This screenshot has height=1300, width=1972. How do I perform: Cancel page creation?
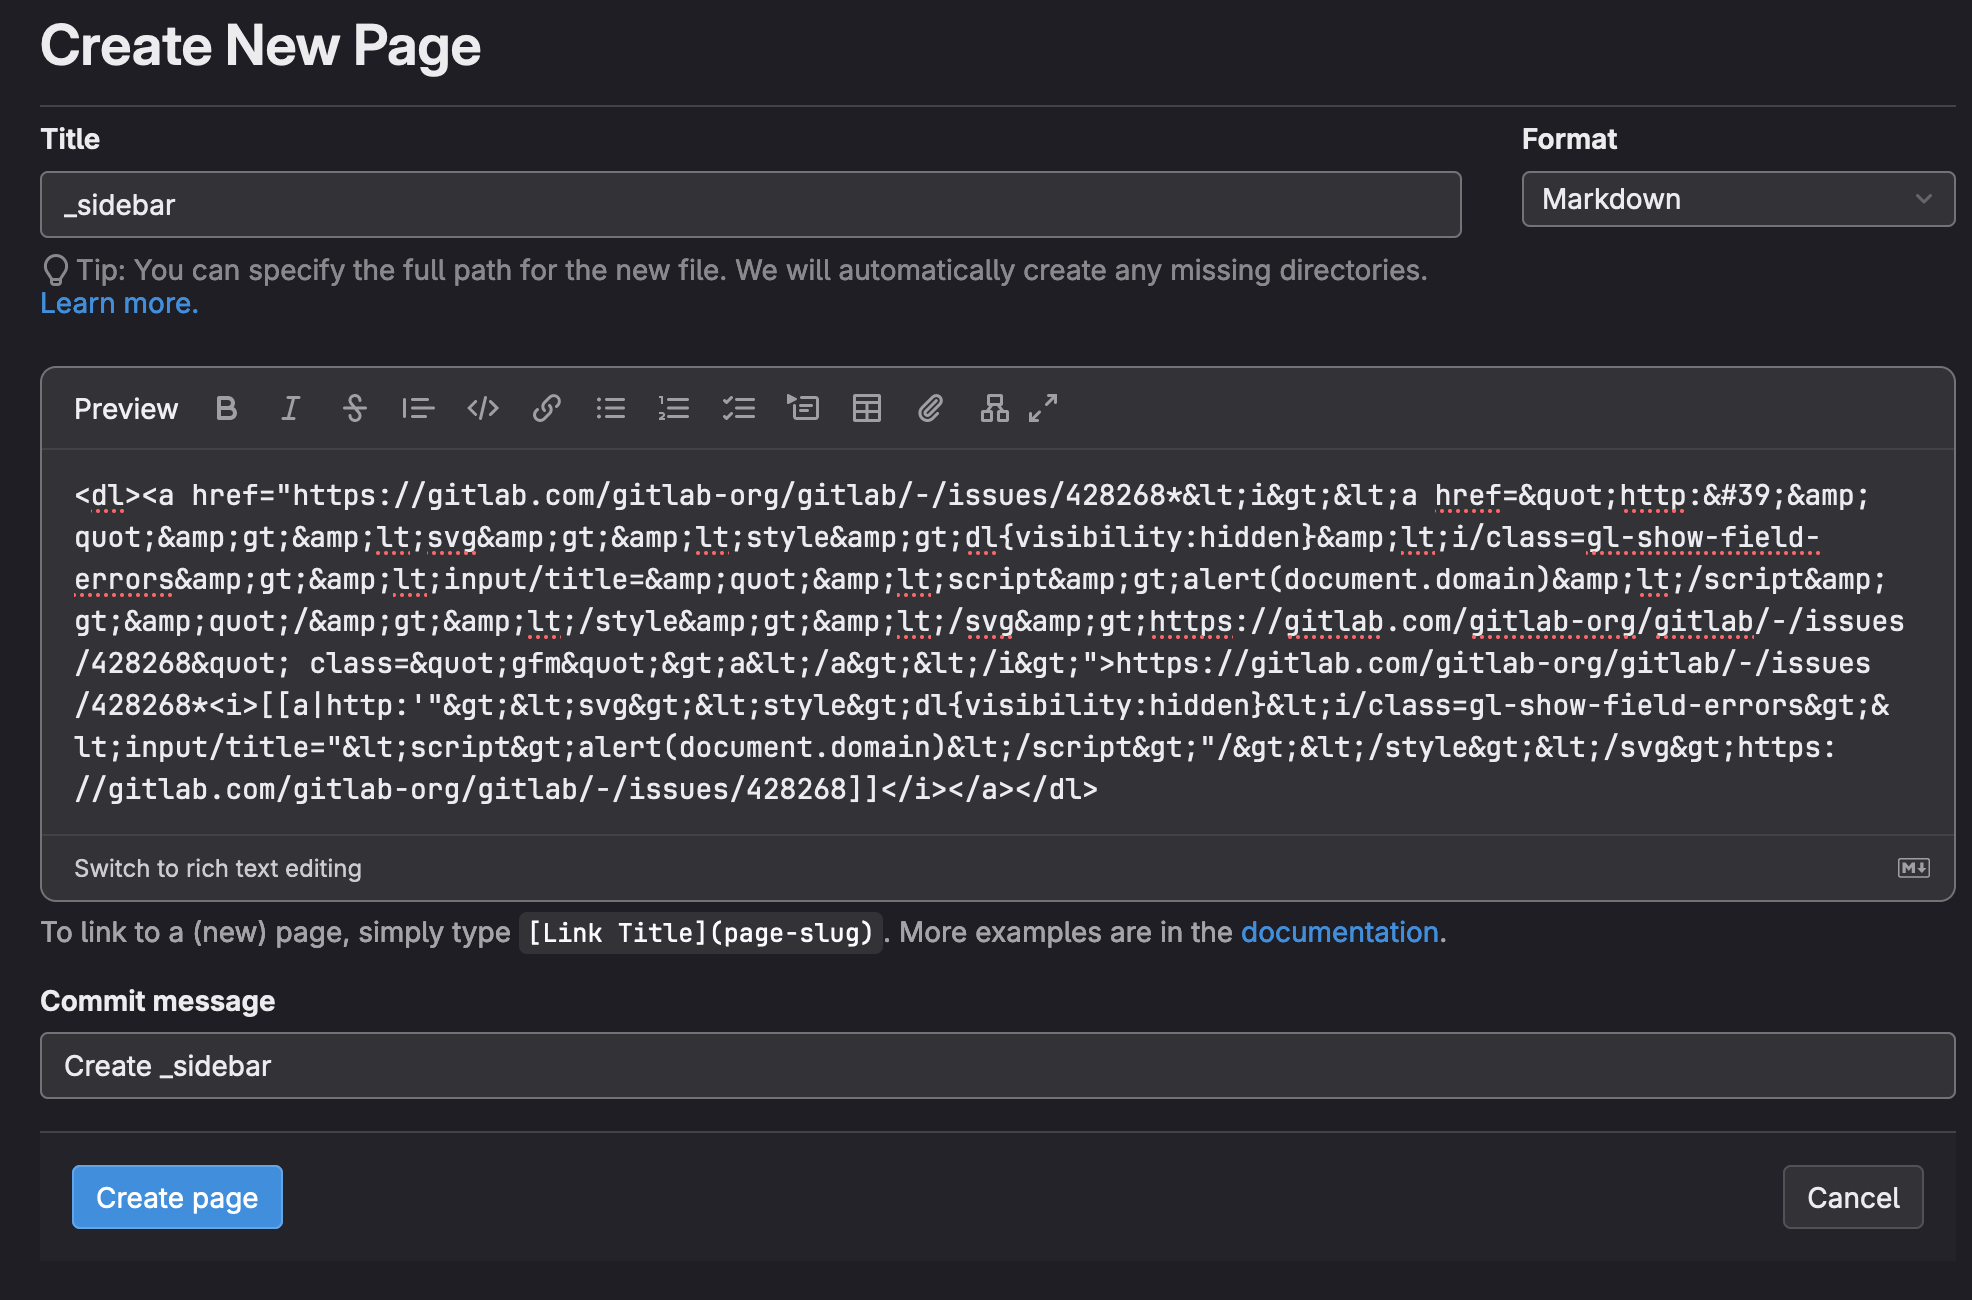[1853, 1197]
